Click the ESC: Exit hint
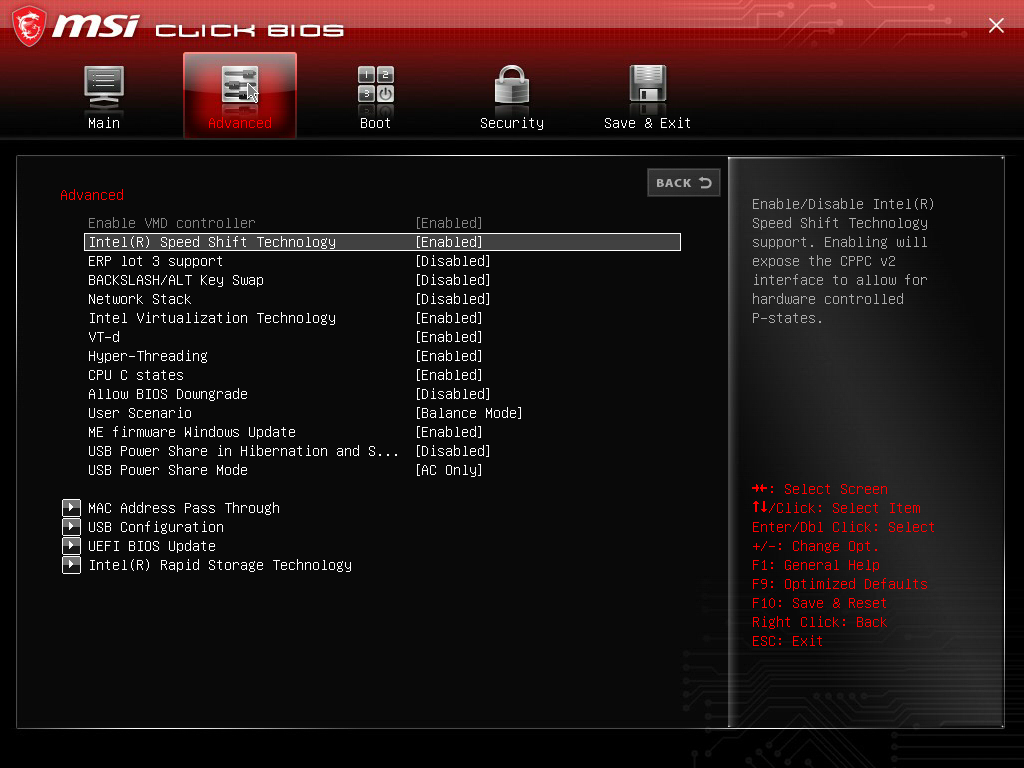This screenshot has width=1024, height=768. tap(787, 641)
